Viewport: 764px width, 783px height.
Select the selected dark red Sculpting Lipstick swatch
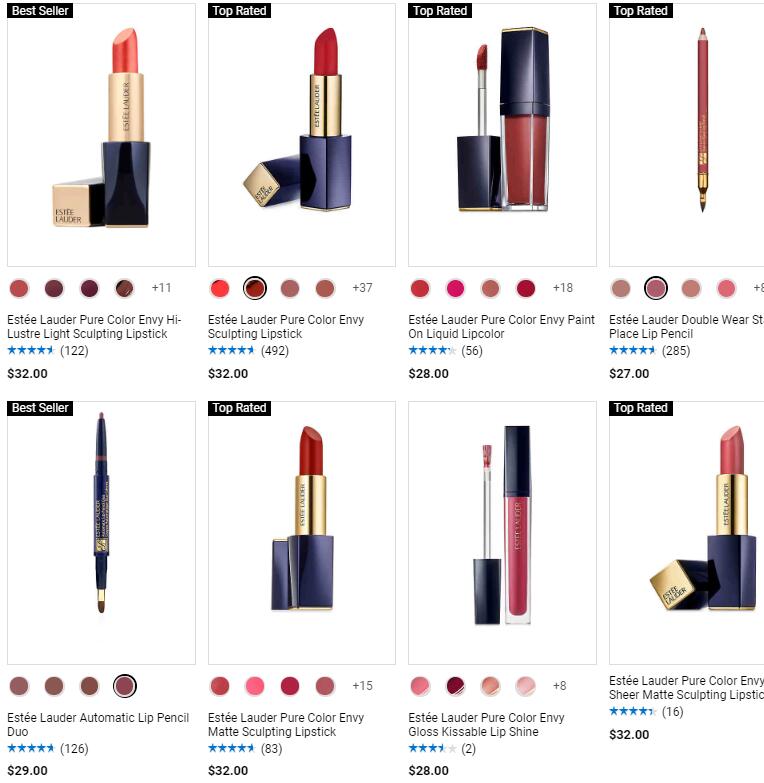tap(255, 288)
